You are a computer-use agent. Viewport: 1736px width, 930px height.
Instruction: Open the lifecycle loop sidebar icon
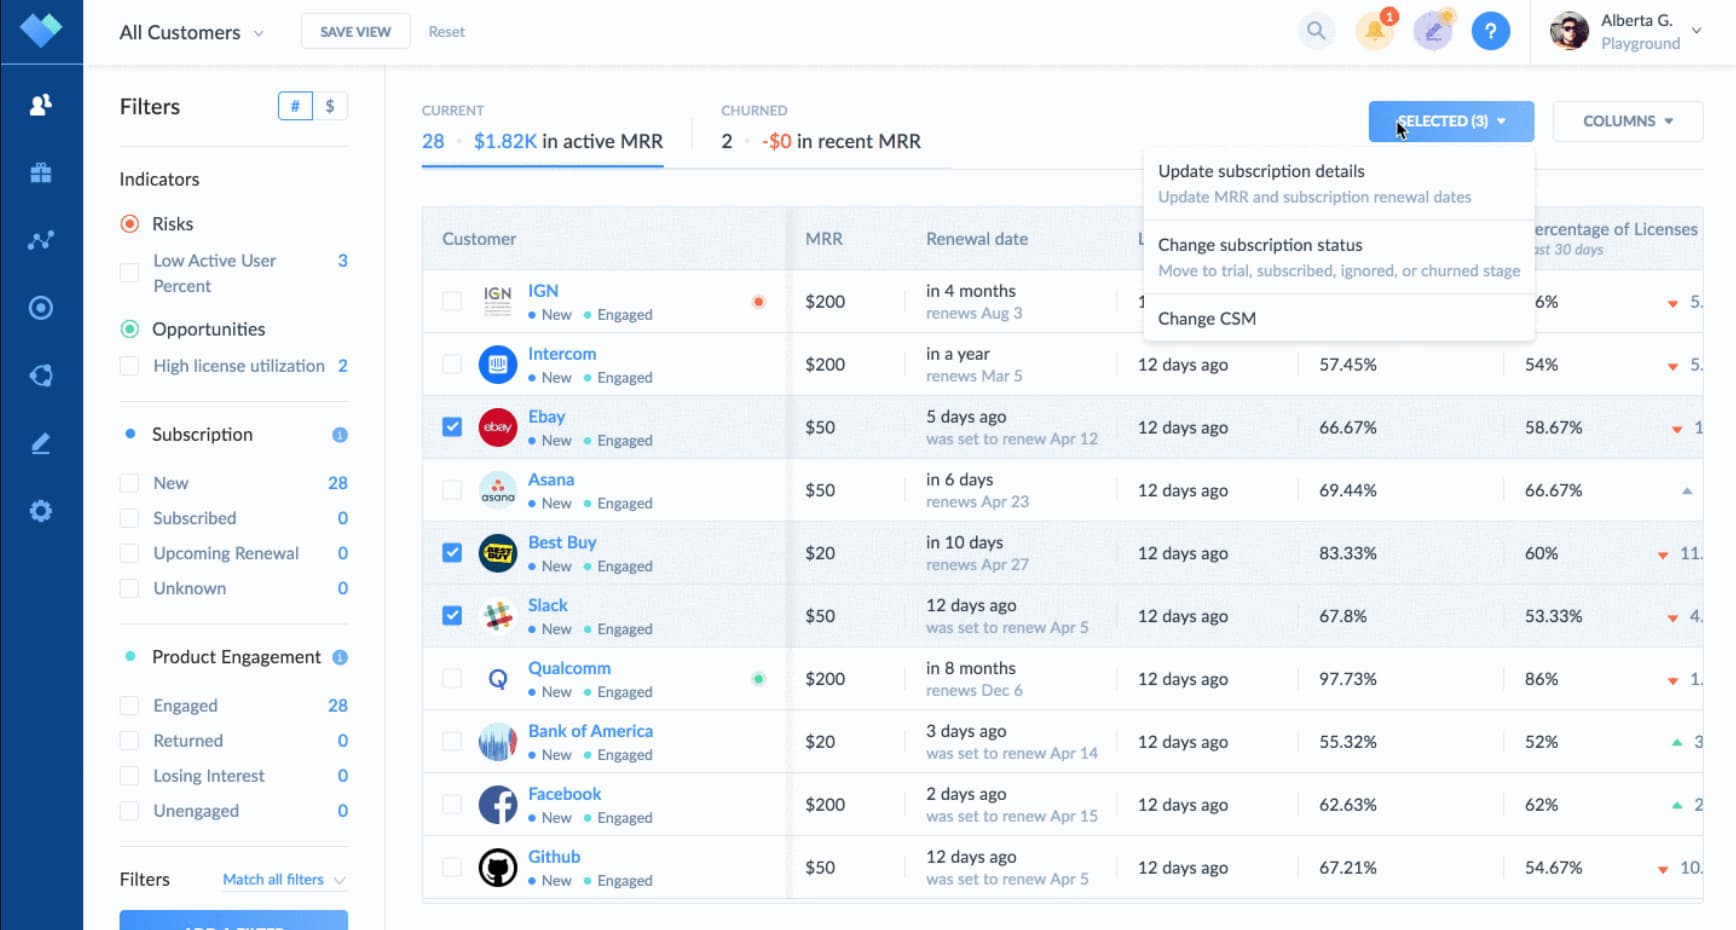(41, 375)
